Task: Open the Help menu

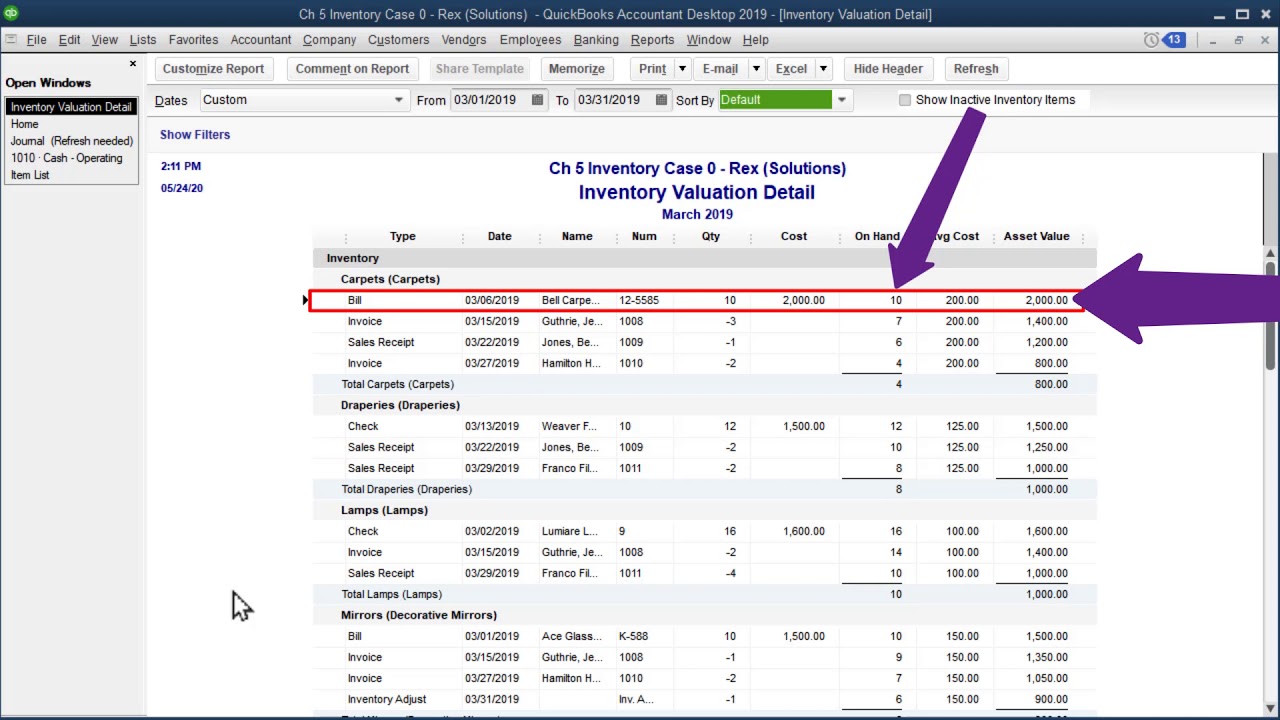Action: pos(756,40)
